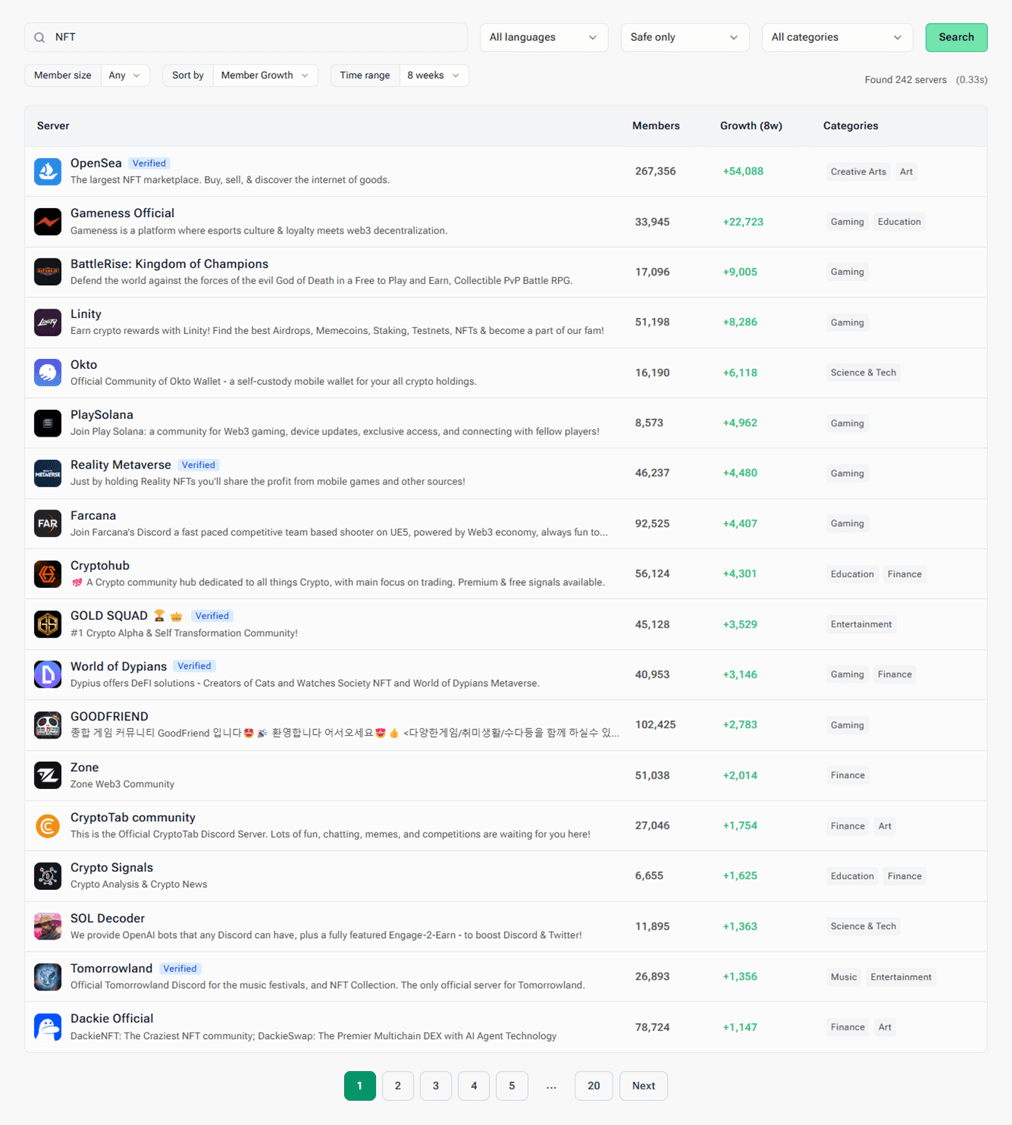
Task: Open the Dackie Official server link
Action: pos(112,1018)
